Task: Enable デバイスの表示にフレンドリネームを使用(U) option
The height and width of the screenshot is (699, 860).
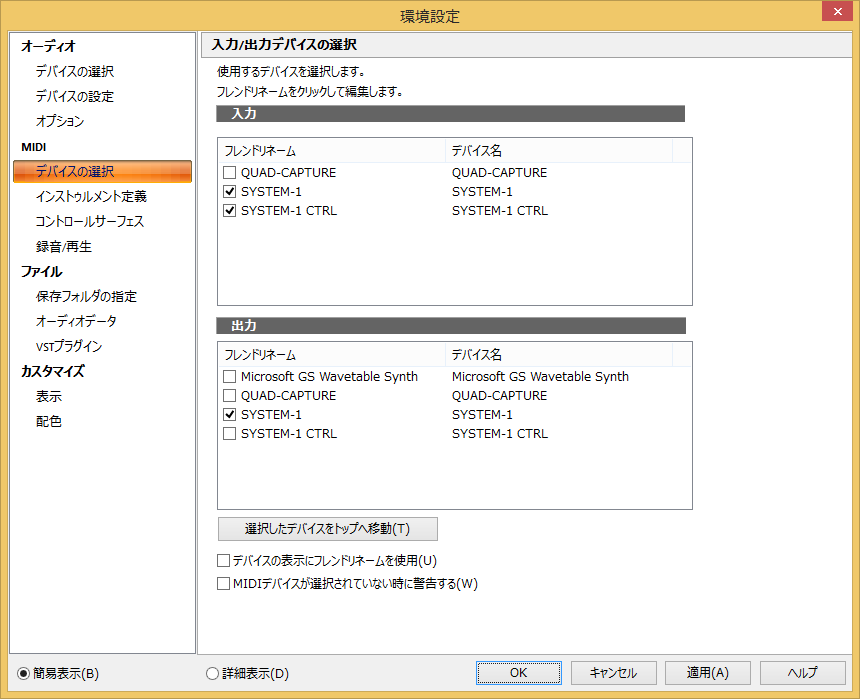Action: (x=223, y=561)
